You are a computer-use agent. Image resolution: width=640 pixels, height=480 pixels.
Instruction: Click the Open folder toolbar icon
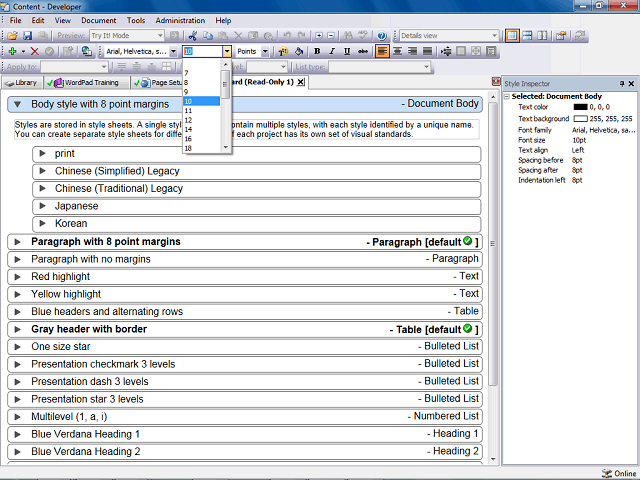point(12,36)
